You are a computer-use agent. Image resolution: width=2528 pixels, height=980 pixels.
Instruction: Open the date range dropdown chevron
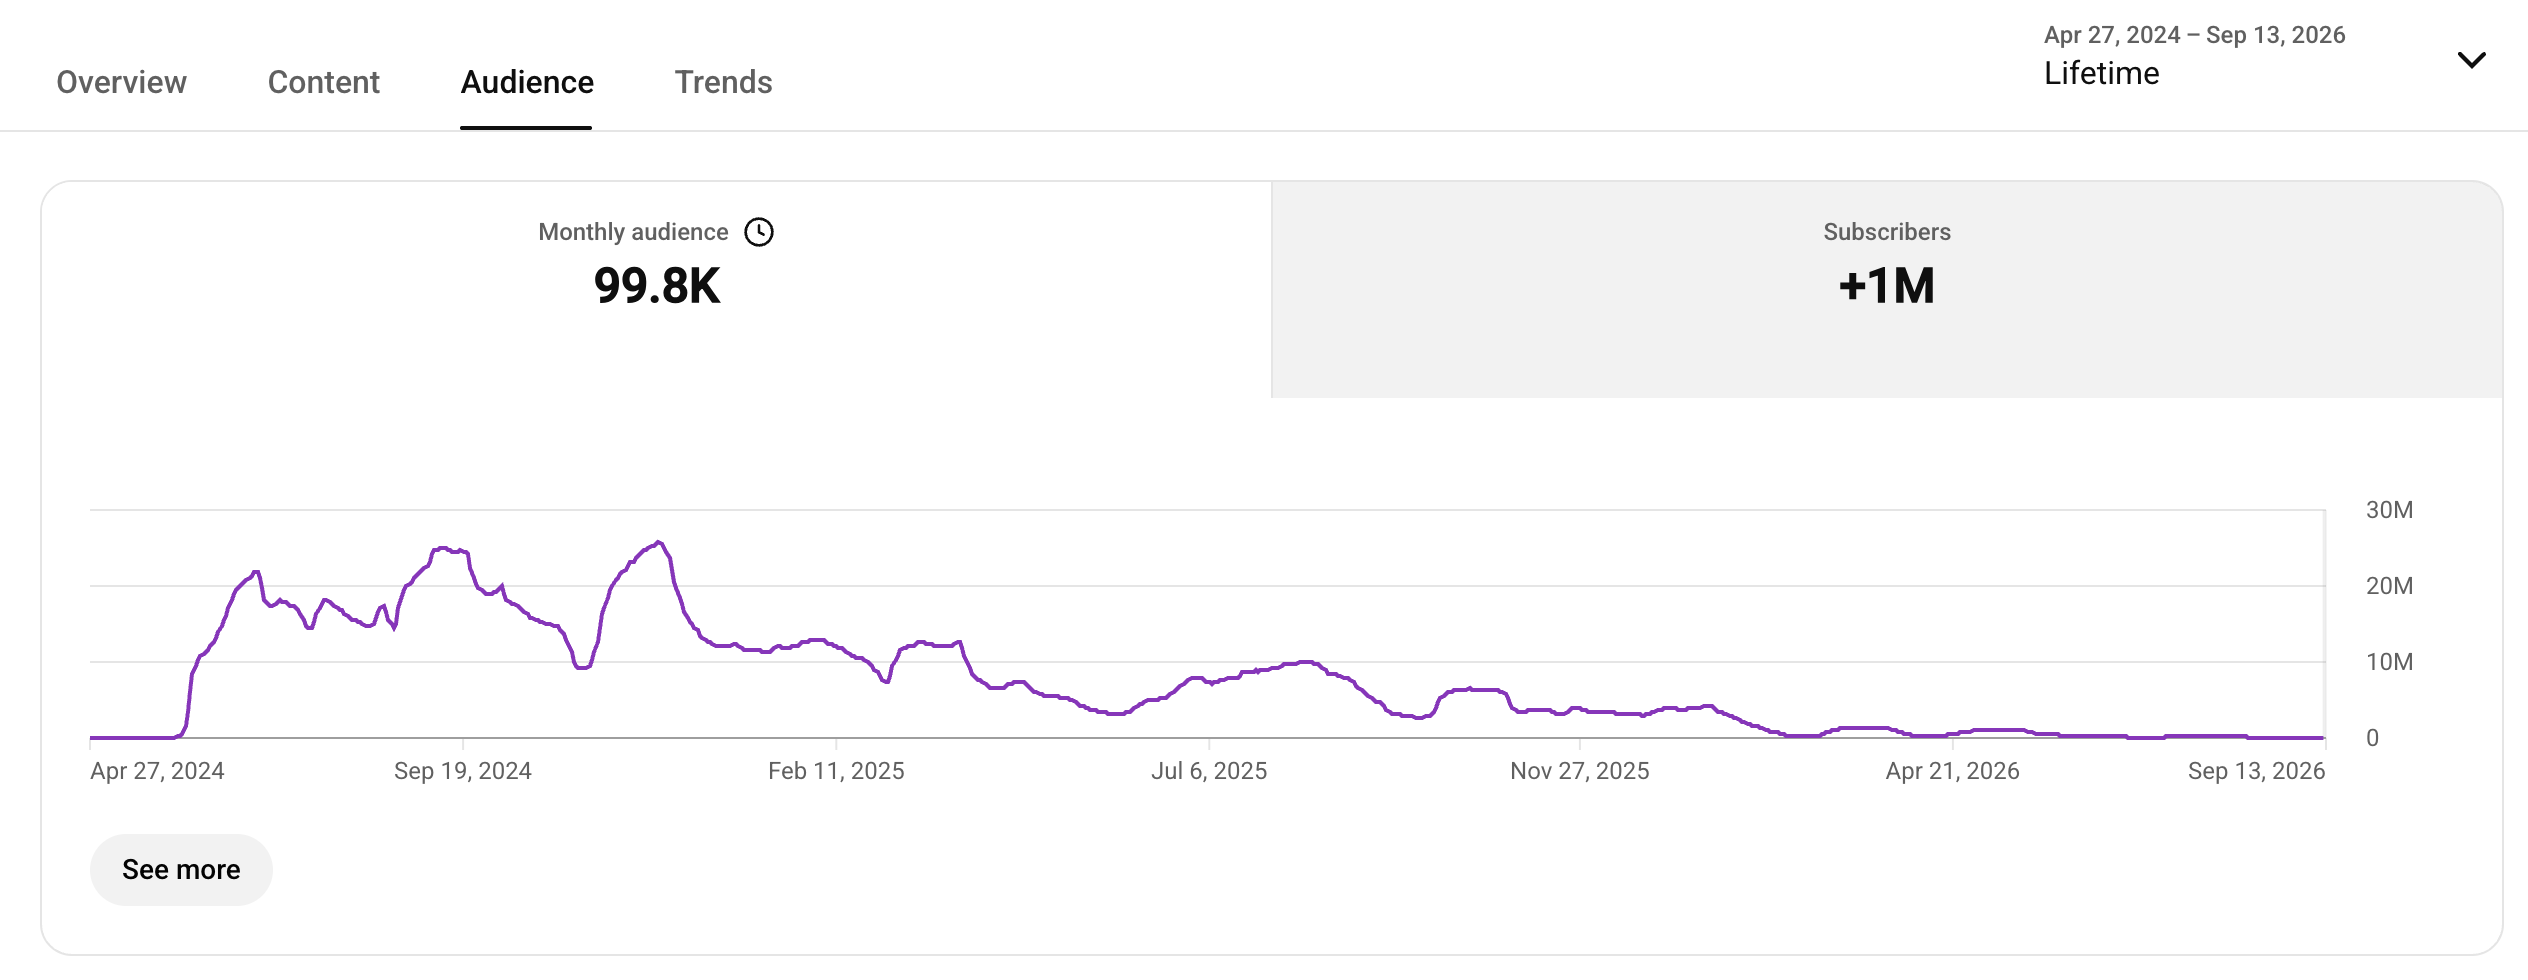tap(2471, 60)
